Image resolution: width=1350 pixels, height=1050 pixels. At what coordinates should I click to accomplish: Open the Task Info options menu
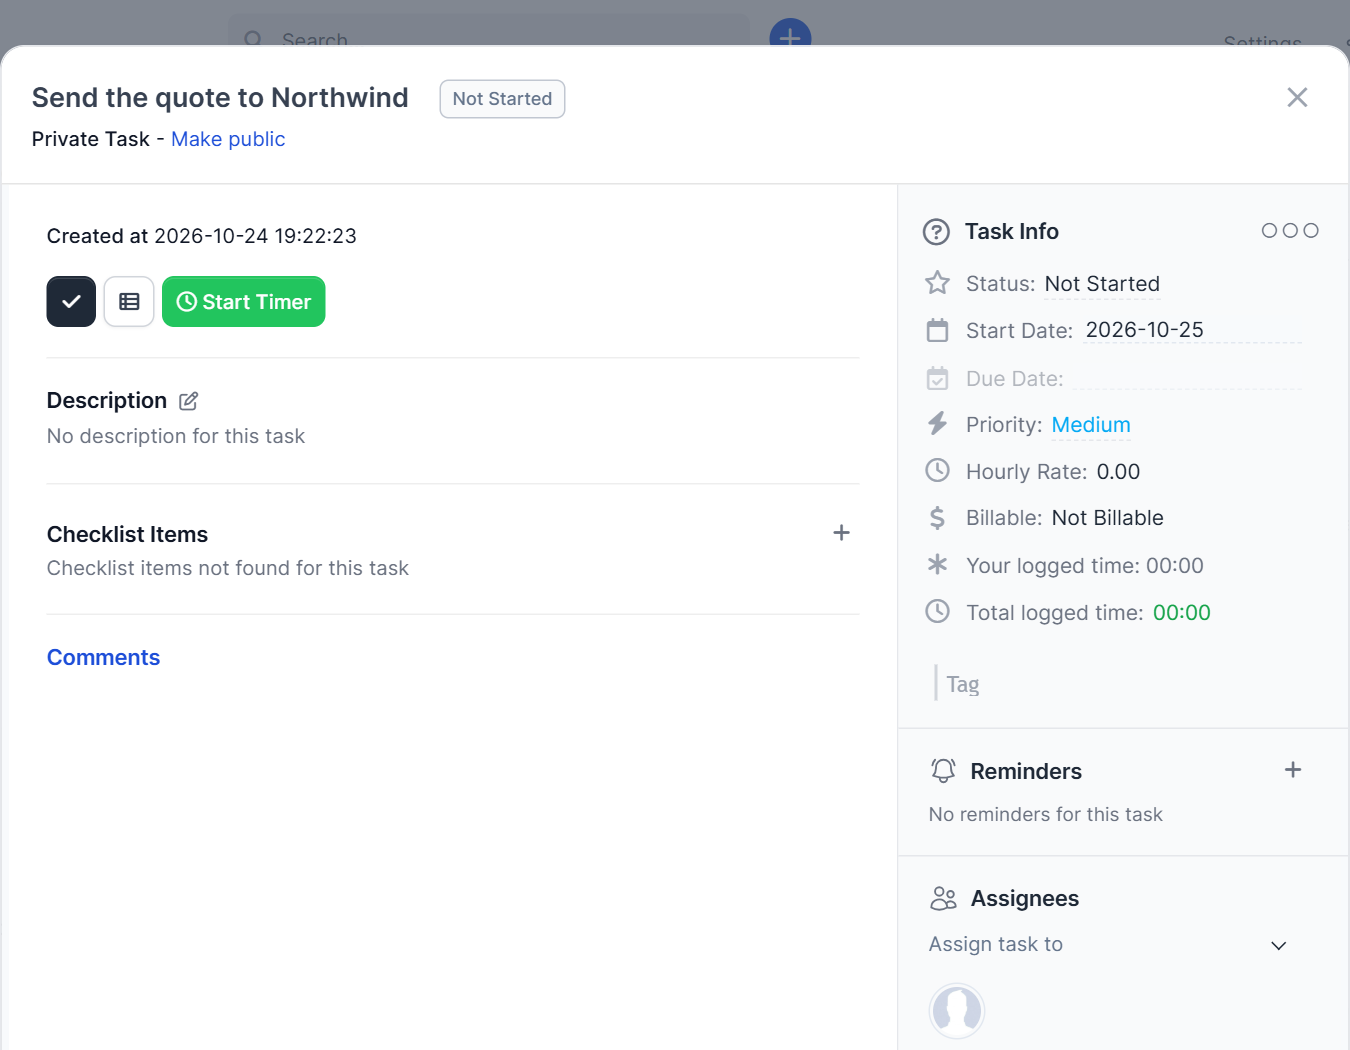click(1290, 231)
